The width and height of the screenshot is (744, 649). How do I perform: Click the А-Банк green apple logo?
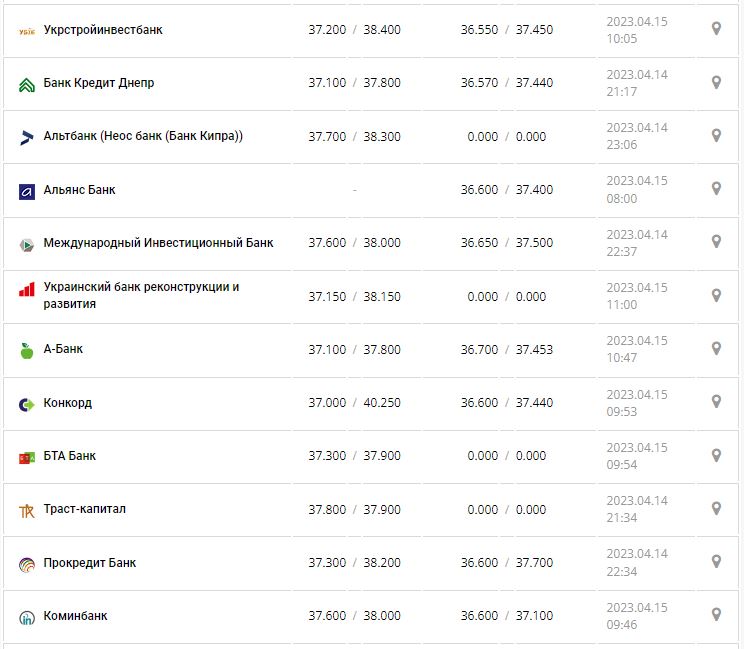click(x=27, y=350)
